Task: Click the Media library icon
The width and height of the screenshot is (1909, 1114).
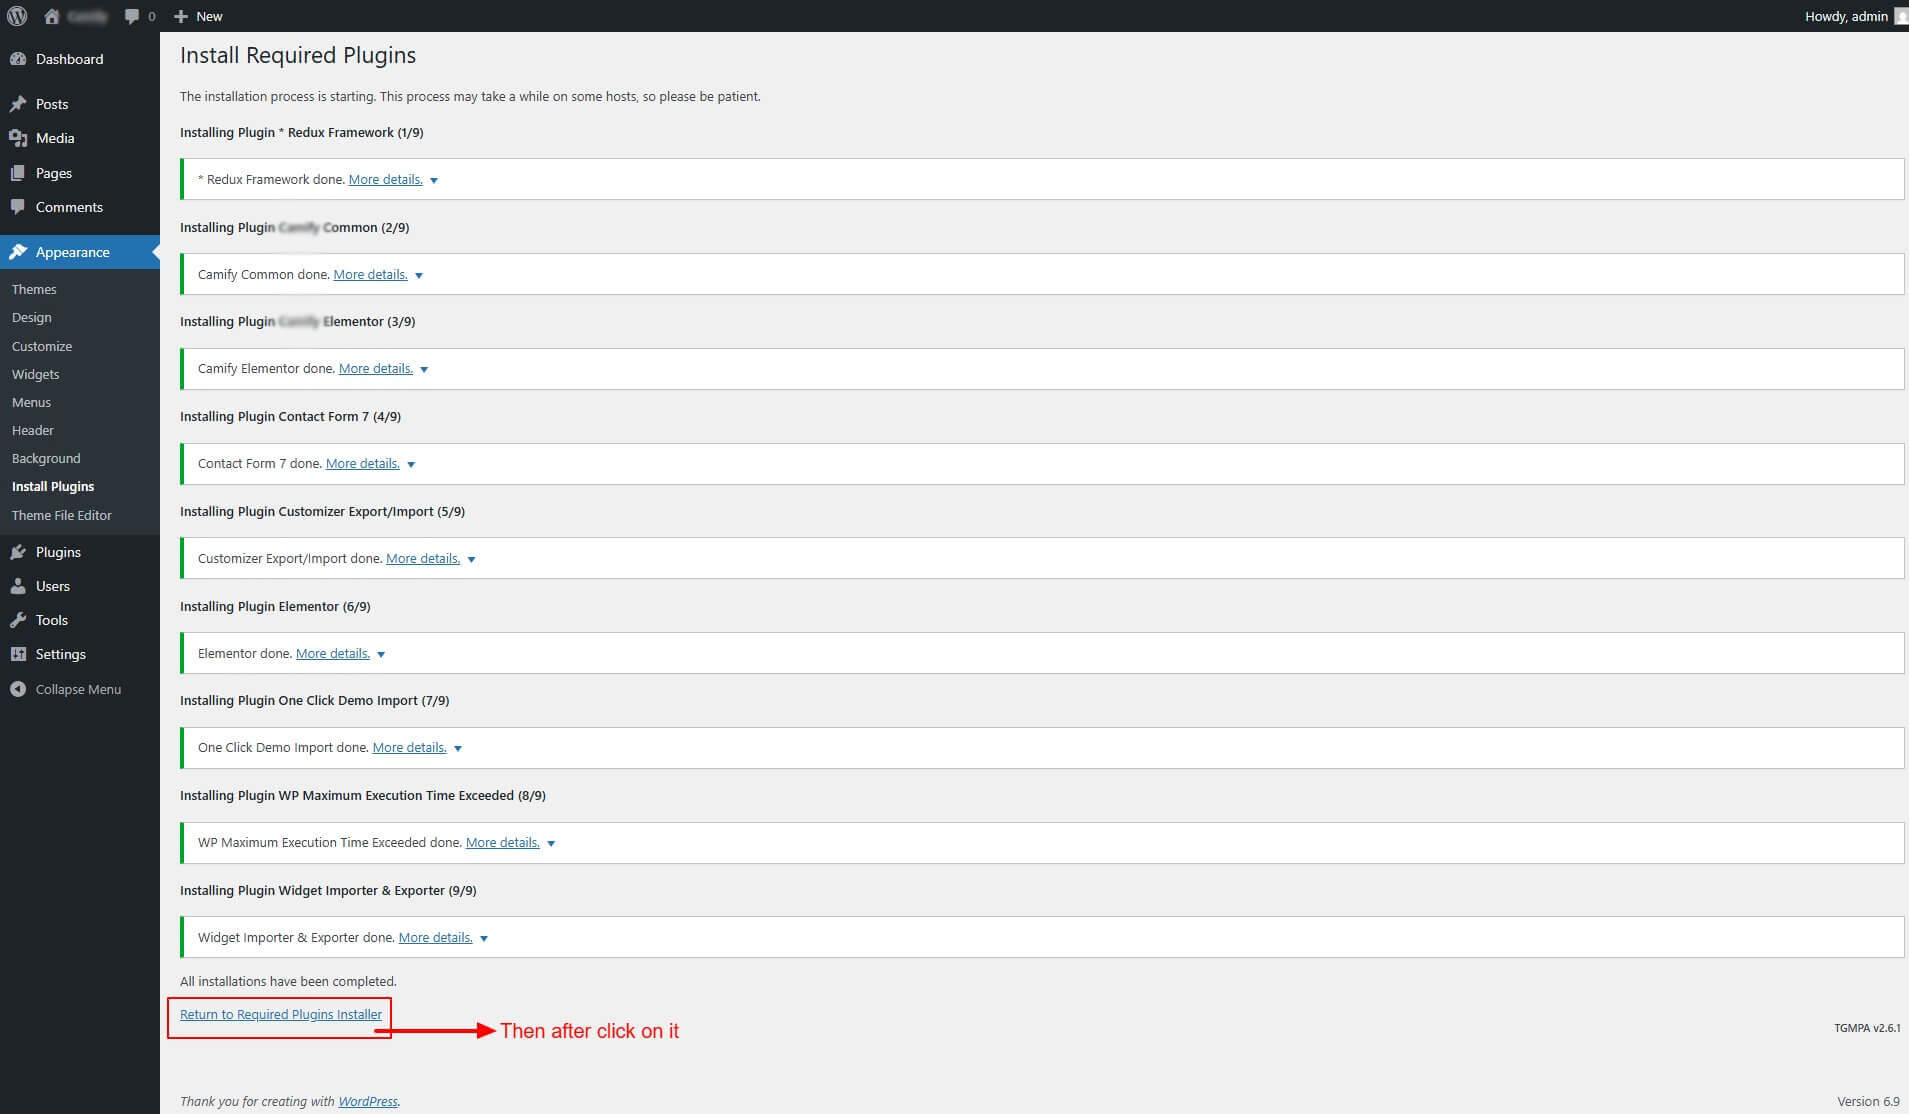Action: pos(18,138)
